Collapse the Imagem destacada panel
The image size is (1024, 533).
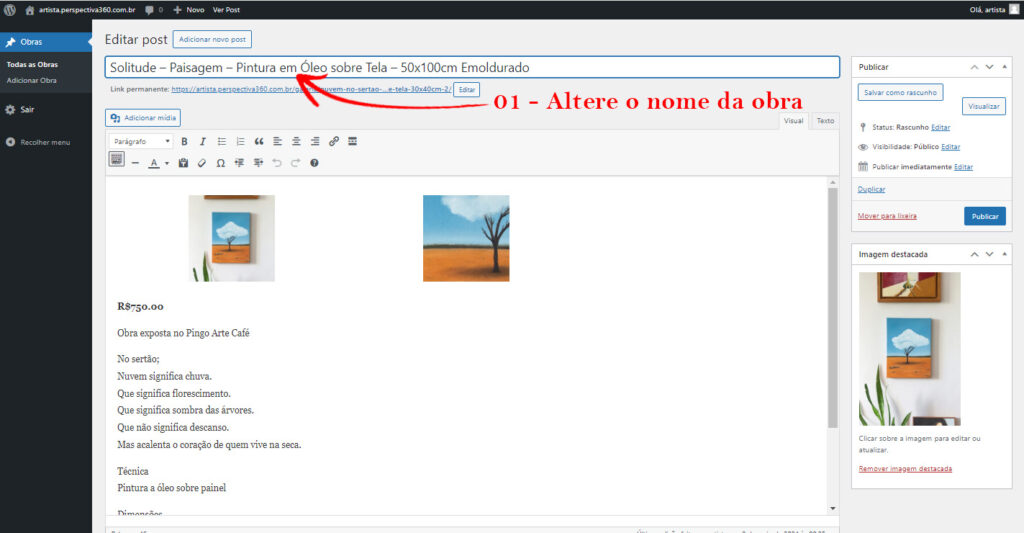(x=1004, y=254)
